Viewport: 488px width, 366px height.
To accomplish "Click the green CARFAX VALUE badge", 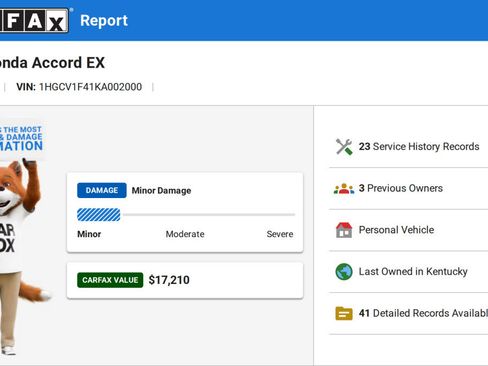I will (x=110, y=280).
